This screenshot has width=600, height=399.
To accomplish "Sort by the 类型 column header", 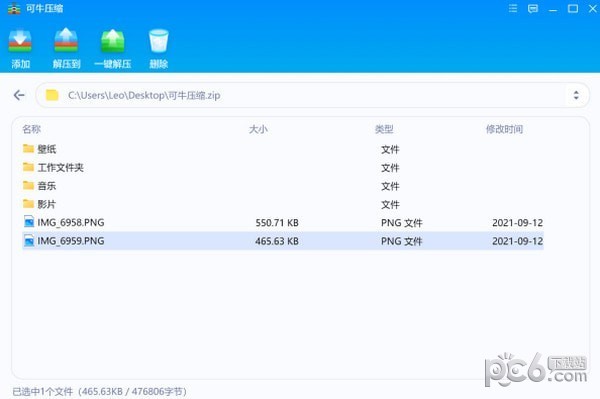I will coord(384,129).
